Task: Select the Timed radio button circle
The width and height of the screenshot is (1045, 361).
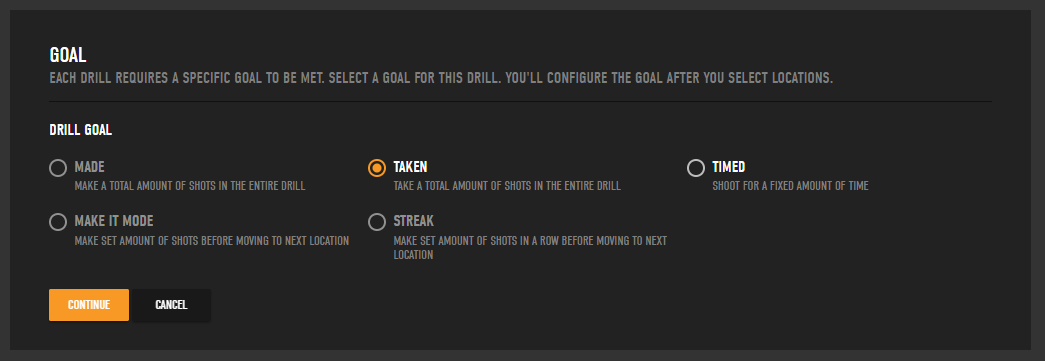Action: [696, 168]
